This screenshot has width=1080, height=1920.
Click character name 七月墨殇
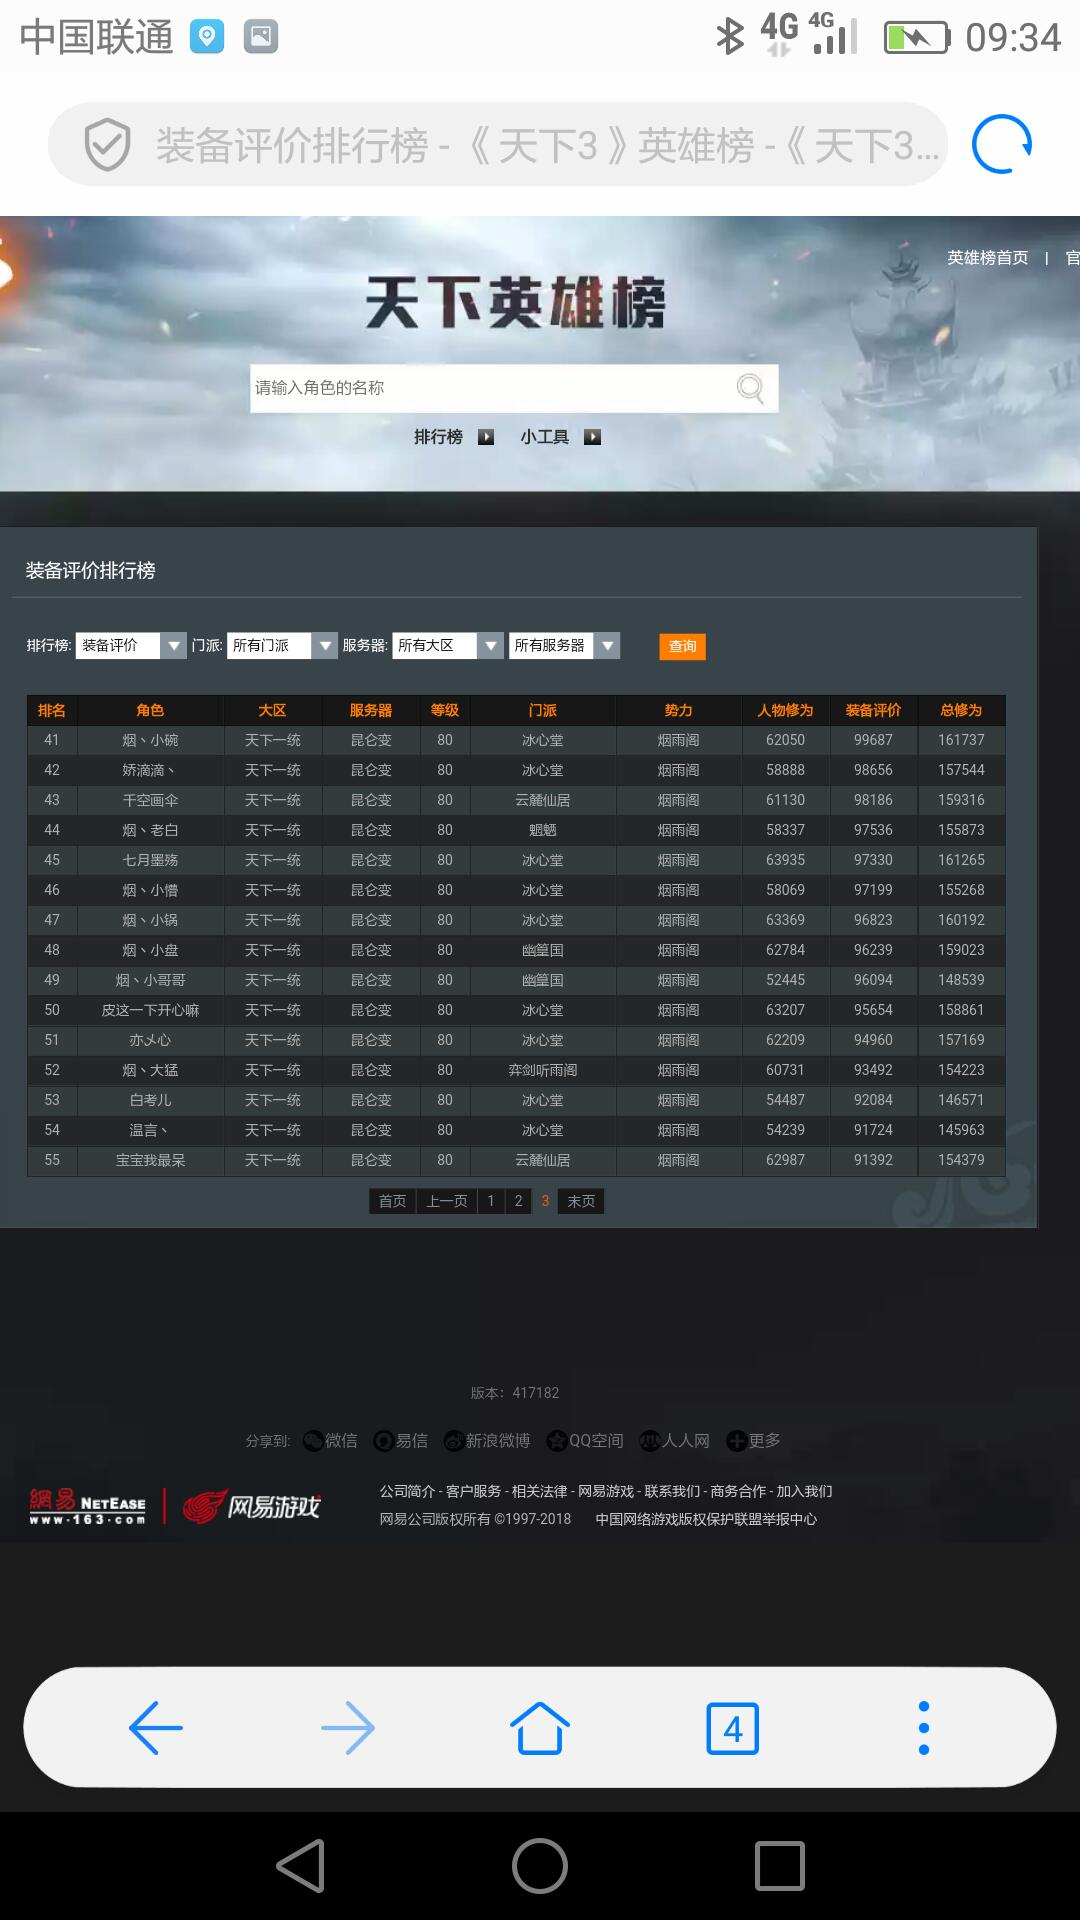pos(150,860)
